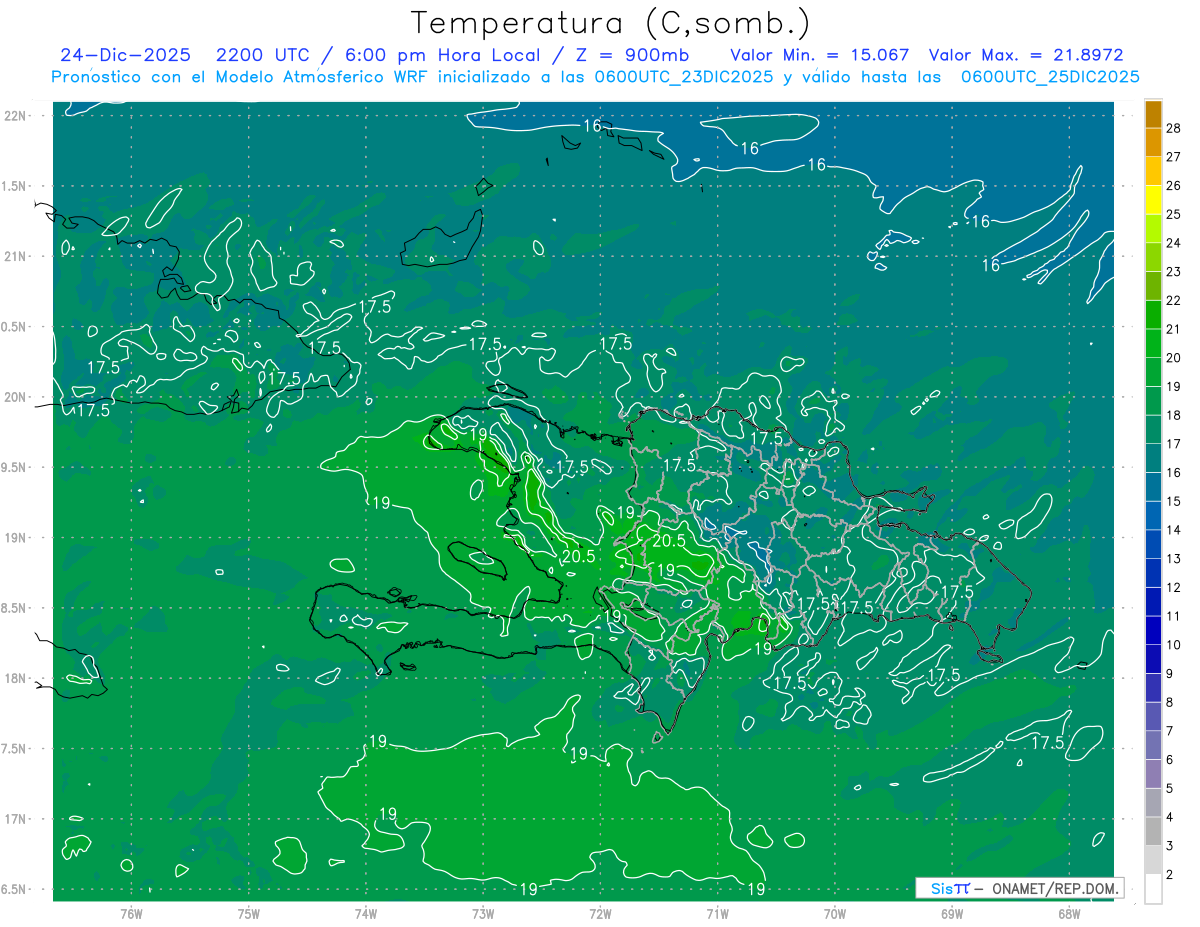This screenshot has height=927, width=1200.
Task: Click the yellow legend band between 25 and 26
Action: [1153, 200]
